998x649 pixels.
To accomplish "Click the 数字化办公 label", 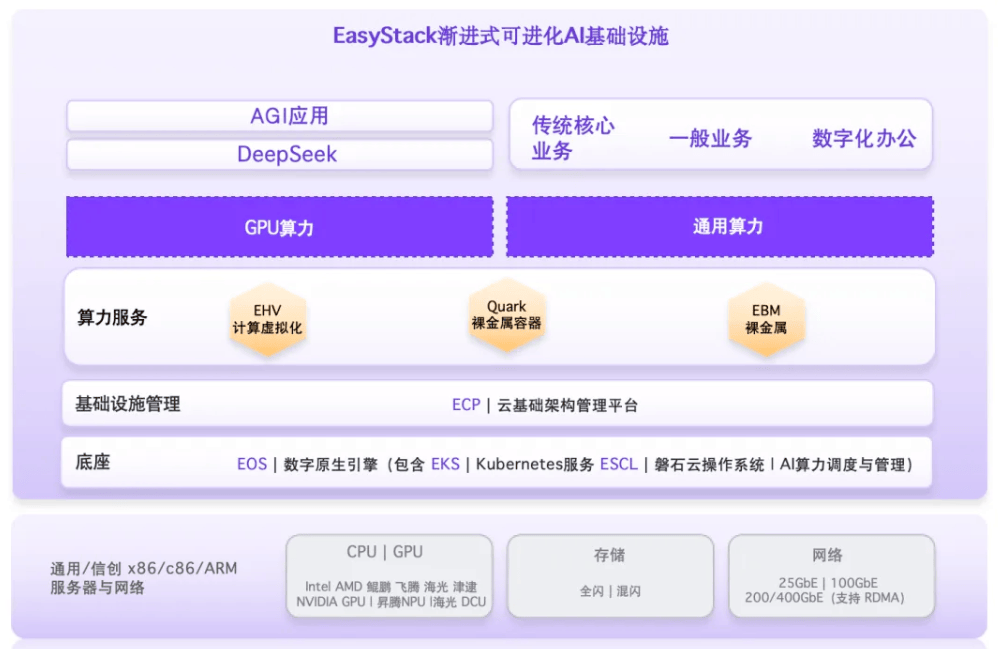I will 863,138.
